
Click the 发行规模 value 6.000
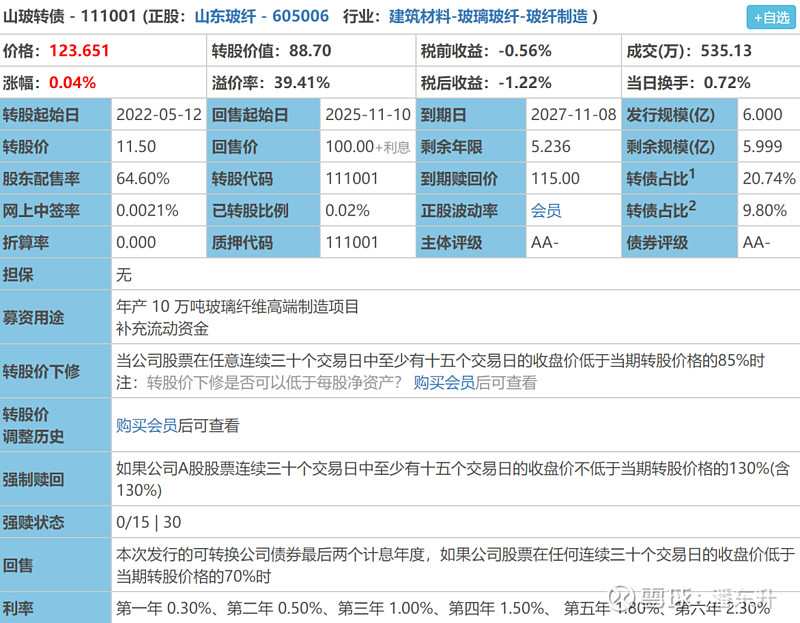click(x=762, y=114)
